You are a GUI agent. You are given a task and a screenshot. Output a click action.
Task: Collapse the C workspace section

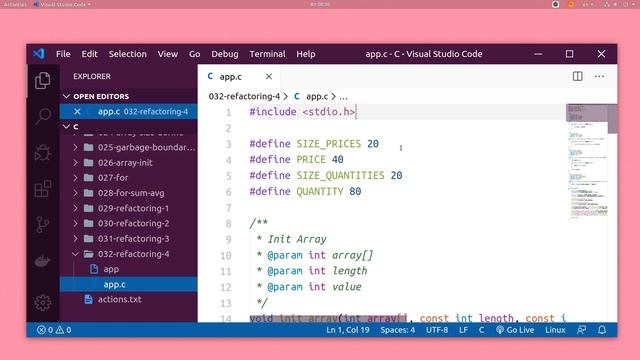67,127
